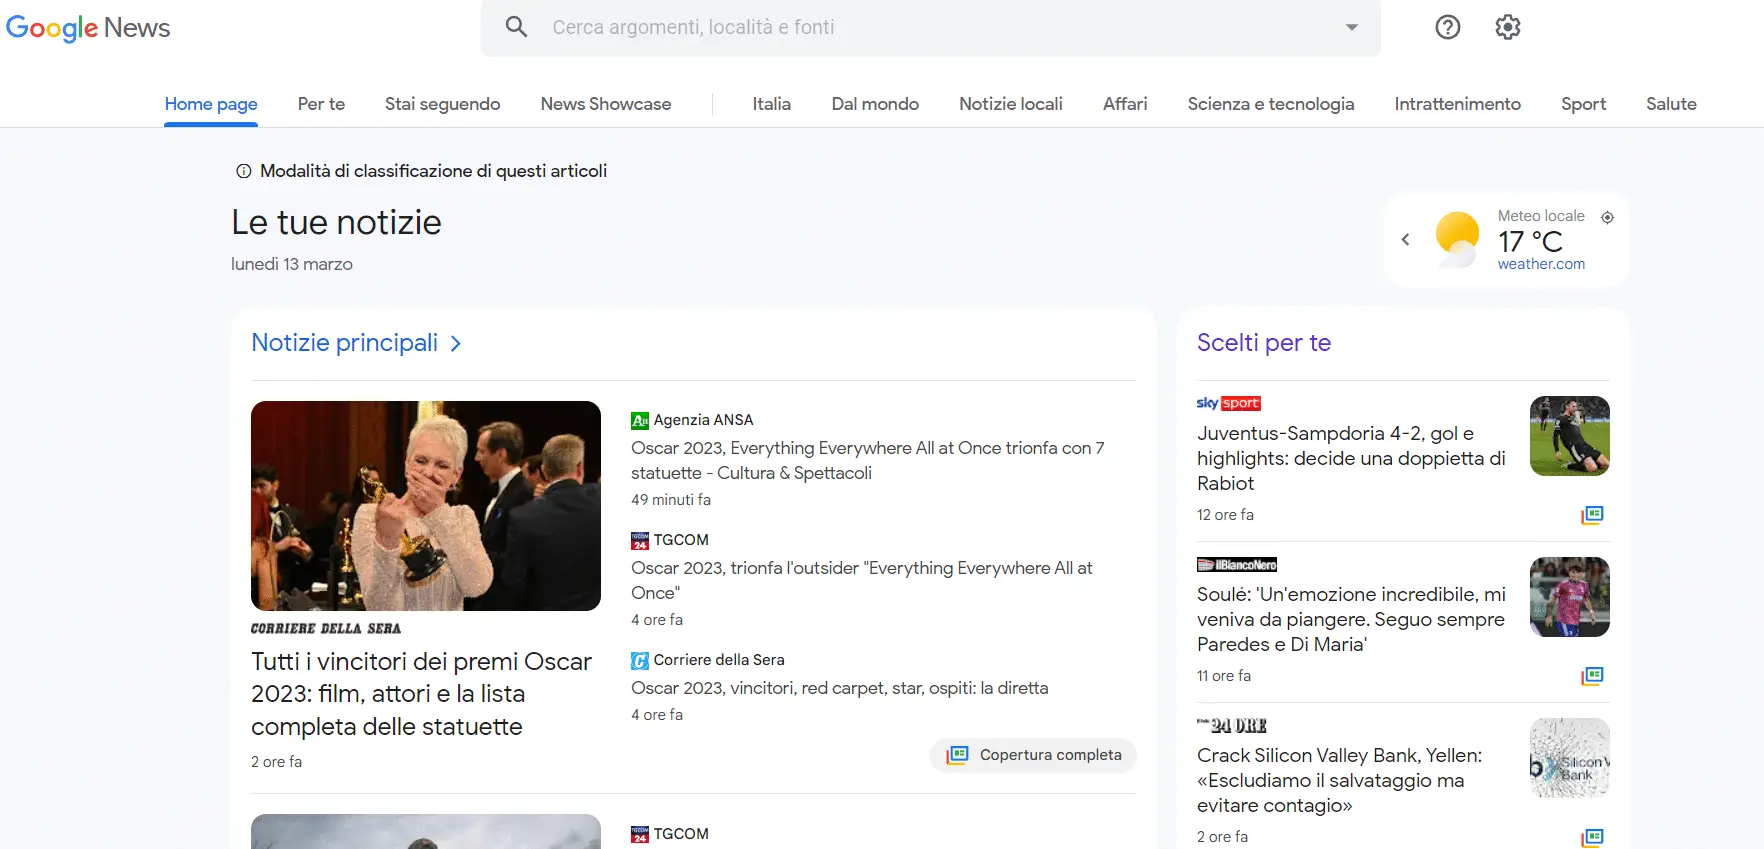Screen dimensions: 1764x849
Task: Click the Corriere della Sera source favicon
Action: [x=640, y=661]
